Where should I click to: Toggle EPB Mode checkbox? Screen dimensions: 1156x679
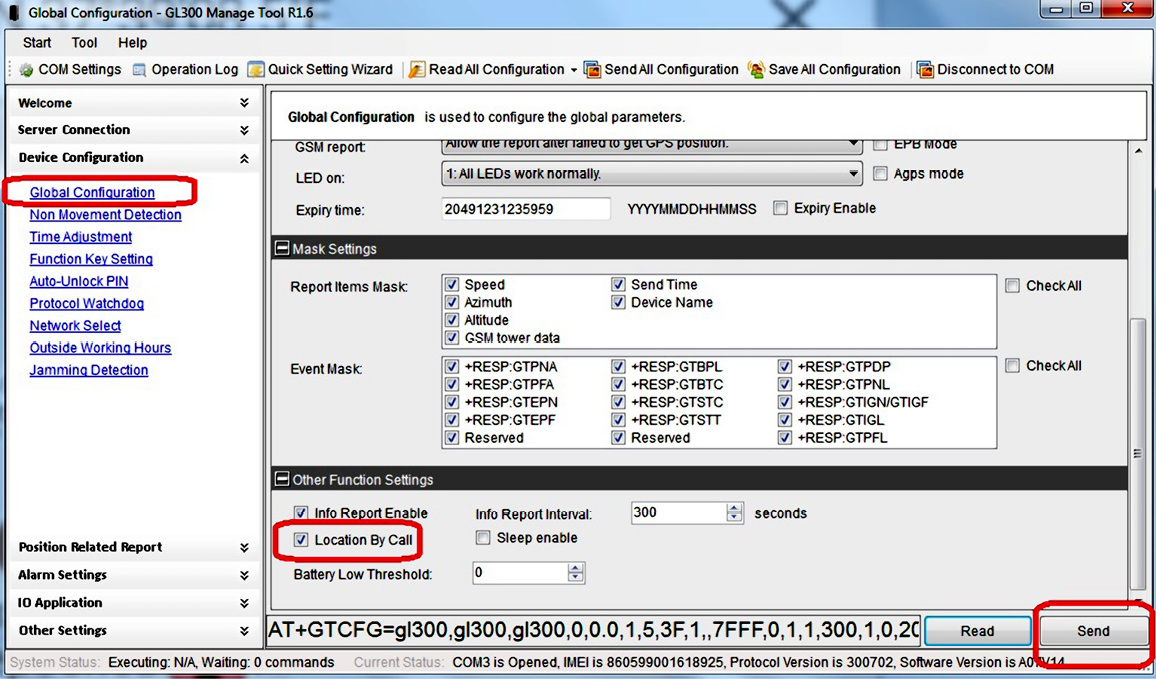pyautogui.click(x=880, y=144)
